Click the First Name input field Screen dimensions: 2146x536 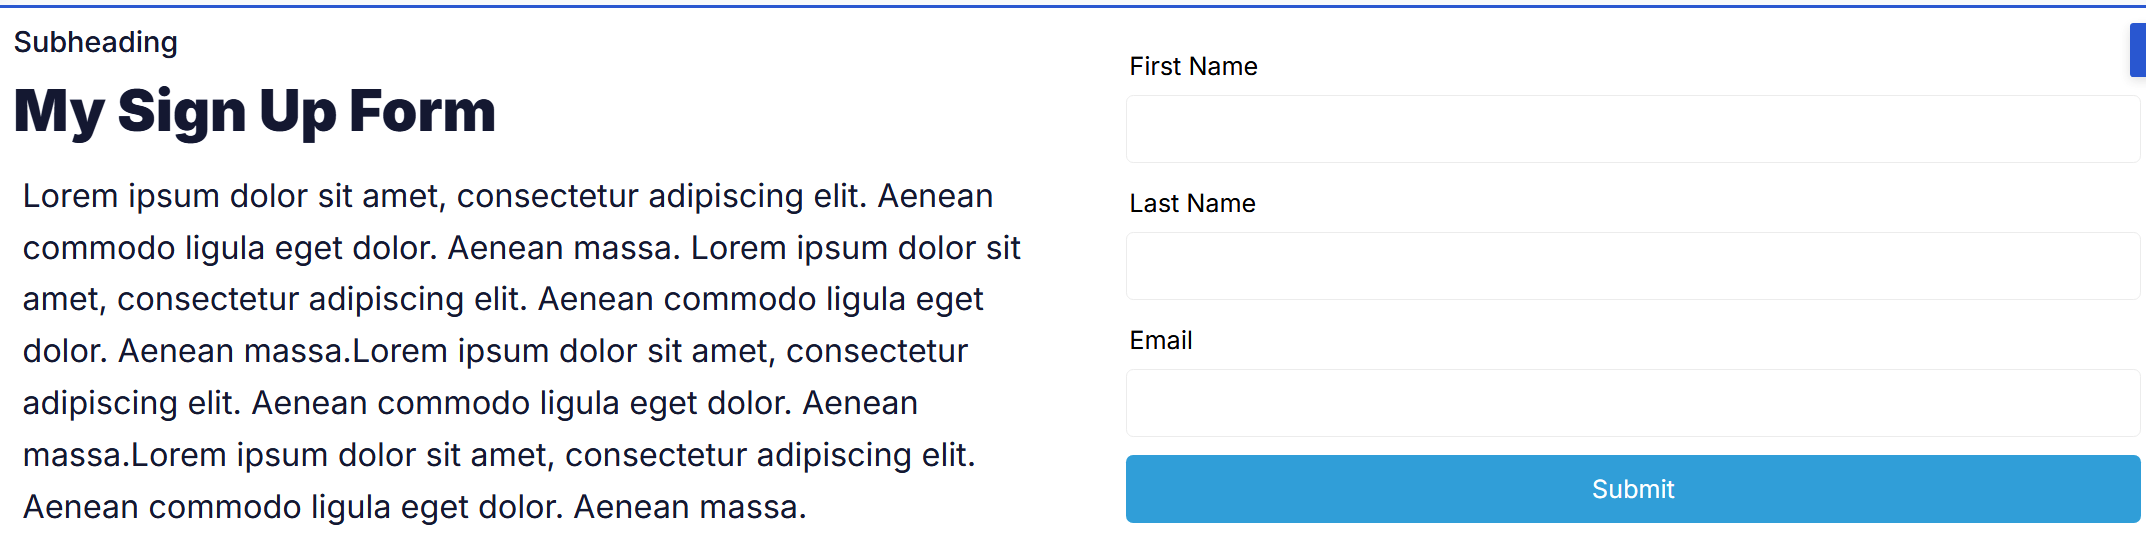pyautogui.click(x=1632, y=129)
